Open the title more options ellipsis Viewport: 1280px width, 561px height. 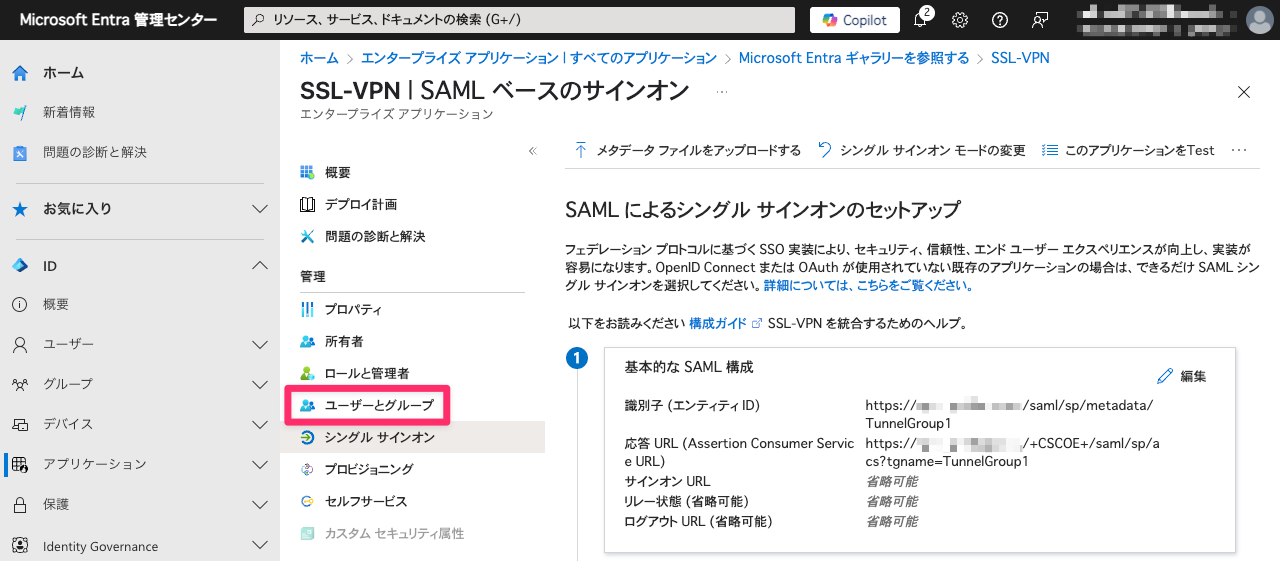point(722,92)
